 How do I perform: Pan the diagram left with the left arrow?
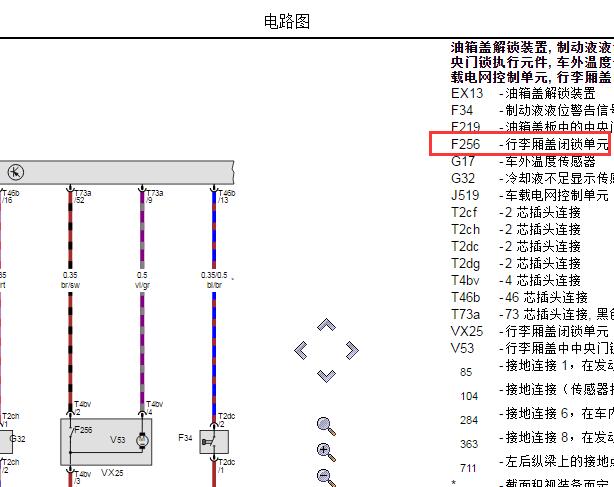click(301, 350)
